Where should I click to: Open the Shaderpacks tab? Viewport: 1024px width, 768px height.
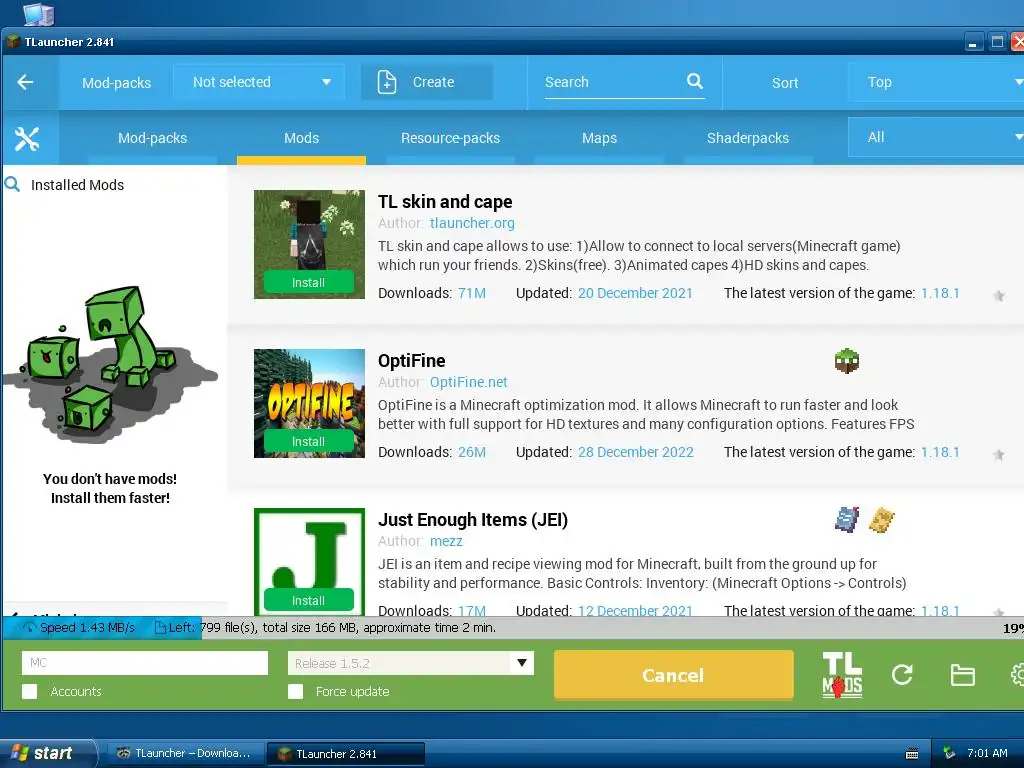coord(748,138)
